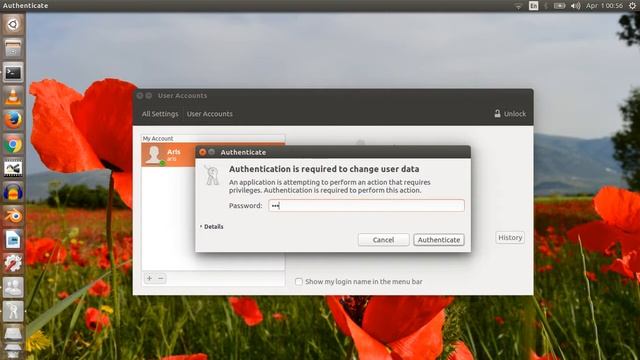Open All Settings in User Accounts window
This screenshot has width=640, height=360.
tap(160, 114)
